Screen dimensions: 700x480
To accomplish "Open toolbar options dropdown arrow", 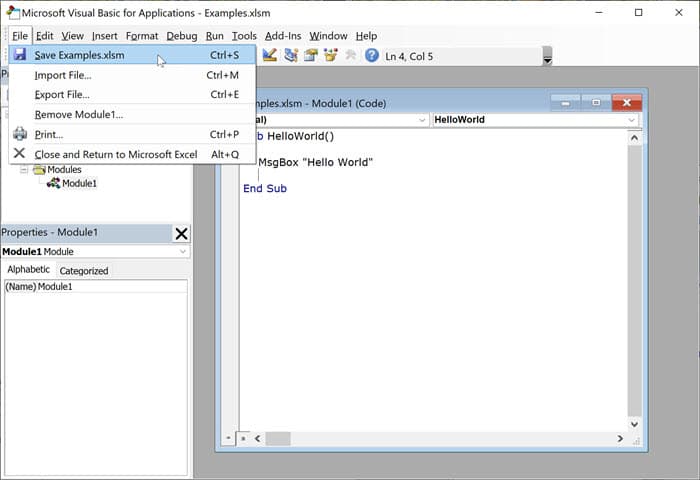I will 547,56.
